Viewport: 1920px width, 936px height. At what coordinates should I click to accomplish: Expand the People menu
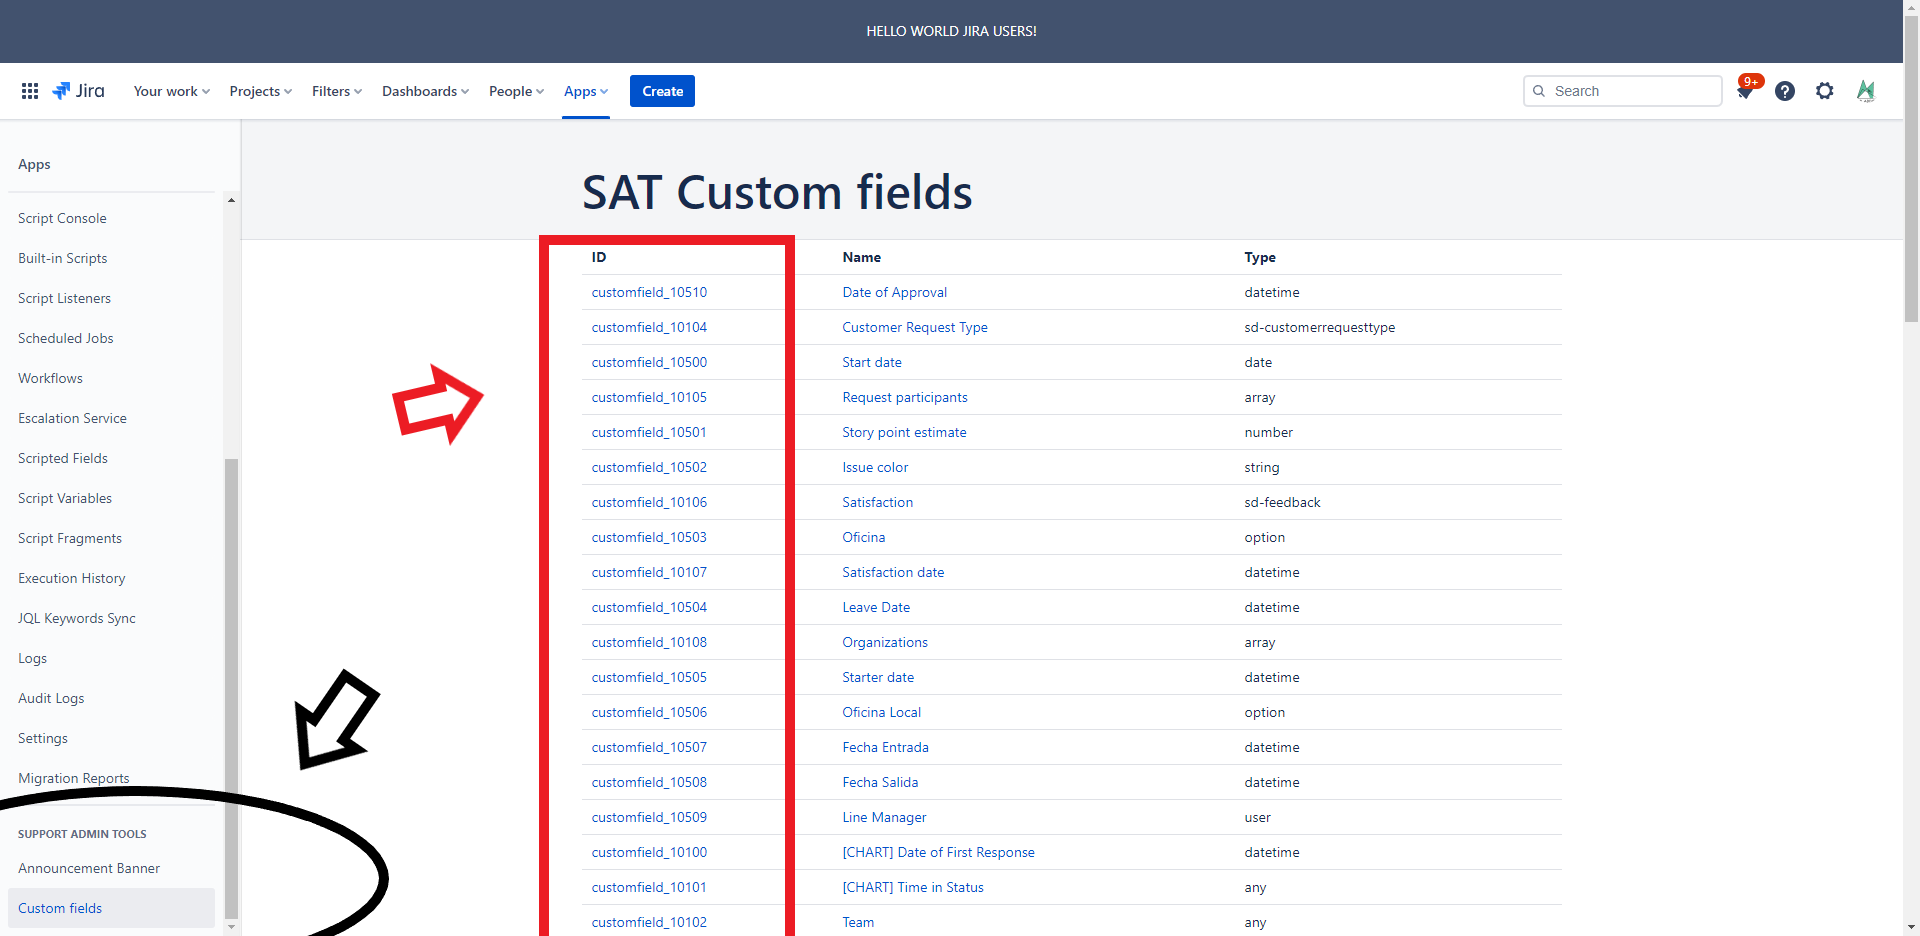point(516,91)
